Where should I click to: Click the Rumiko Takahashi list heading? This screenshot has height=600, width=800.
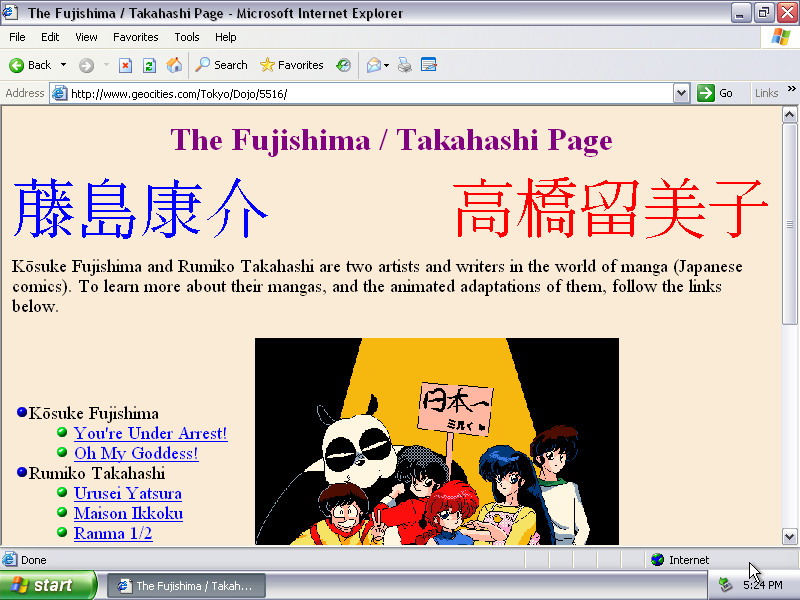(x=96, y=474)
